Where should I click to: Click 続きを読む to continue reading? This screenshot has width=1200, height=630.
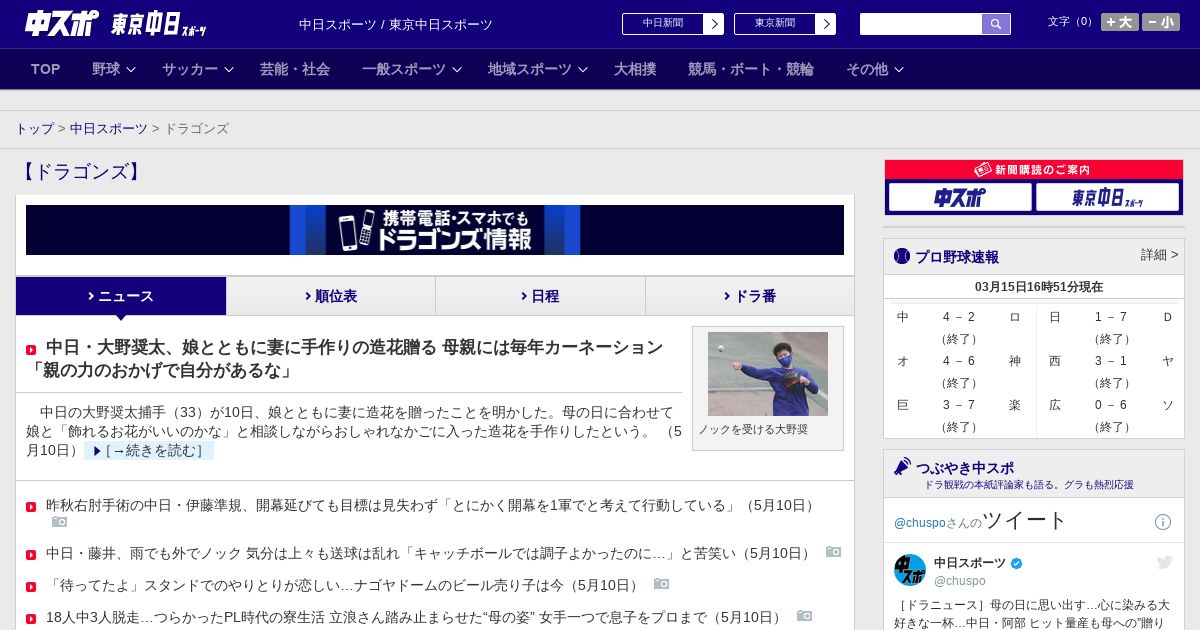[149, 451]
